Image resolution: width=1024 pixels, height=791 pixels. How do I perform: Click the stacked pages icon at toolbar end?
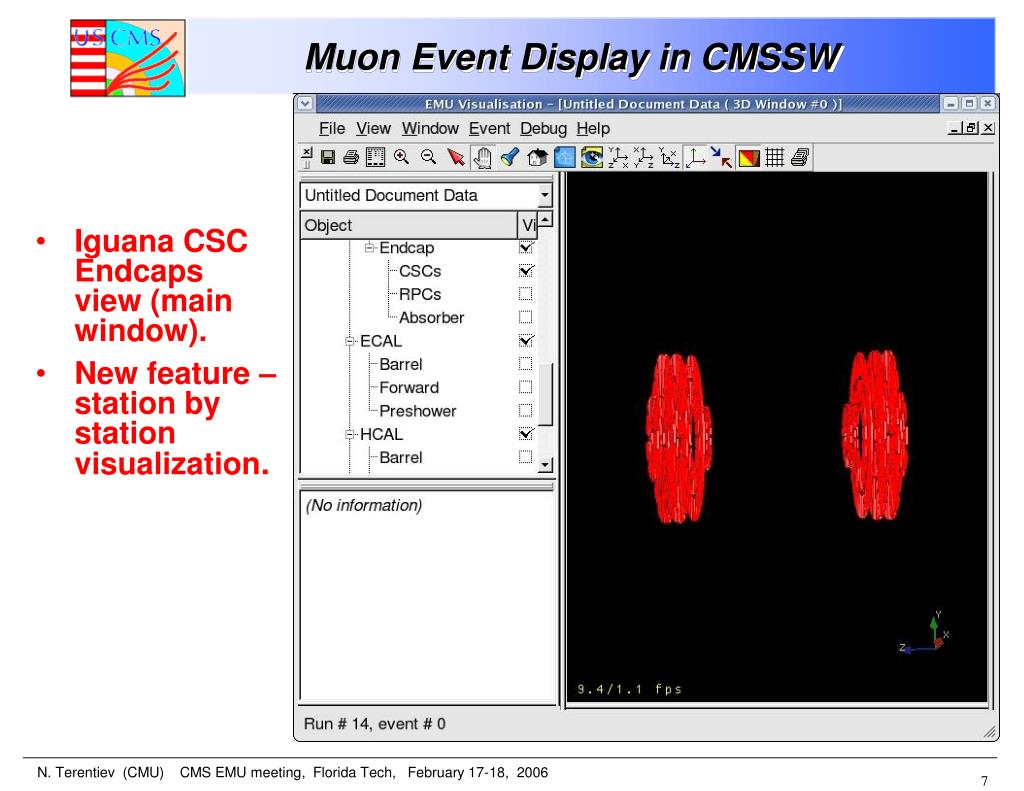click(x=800, y=157)
